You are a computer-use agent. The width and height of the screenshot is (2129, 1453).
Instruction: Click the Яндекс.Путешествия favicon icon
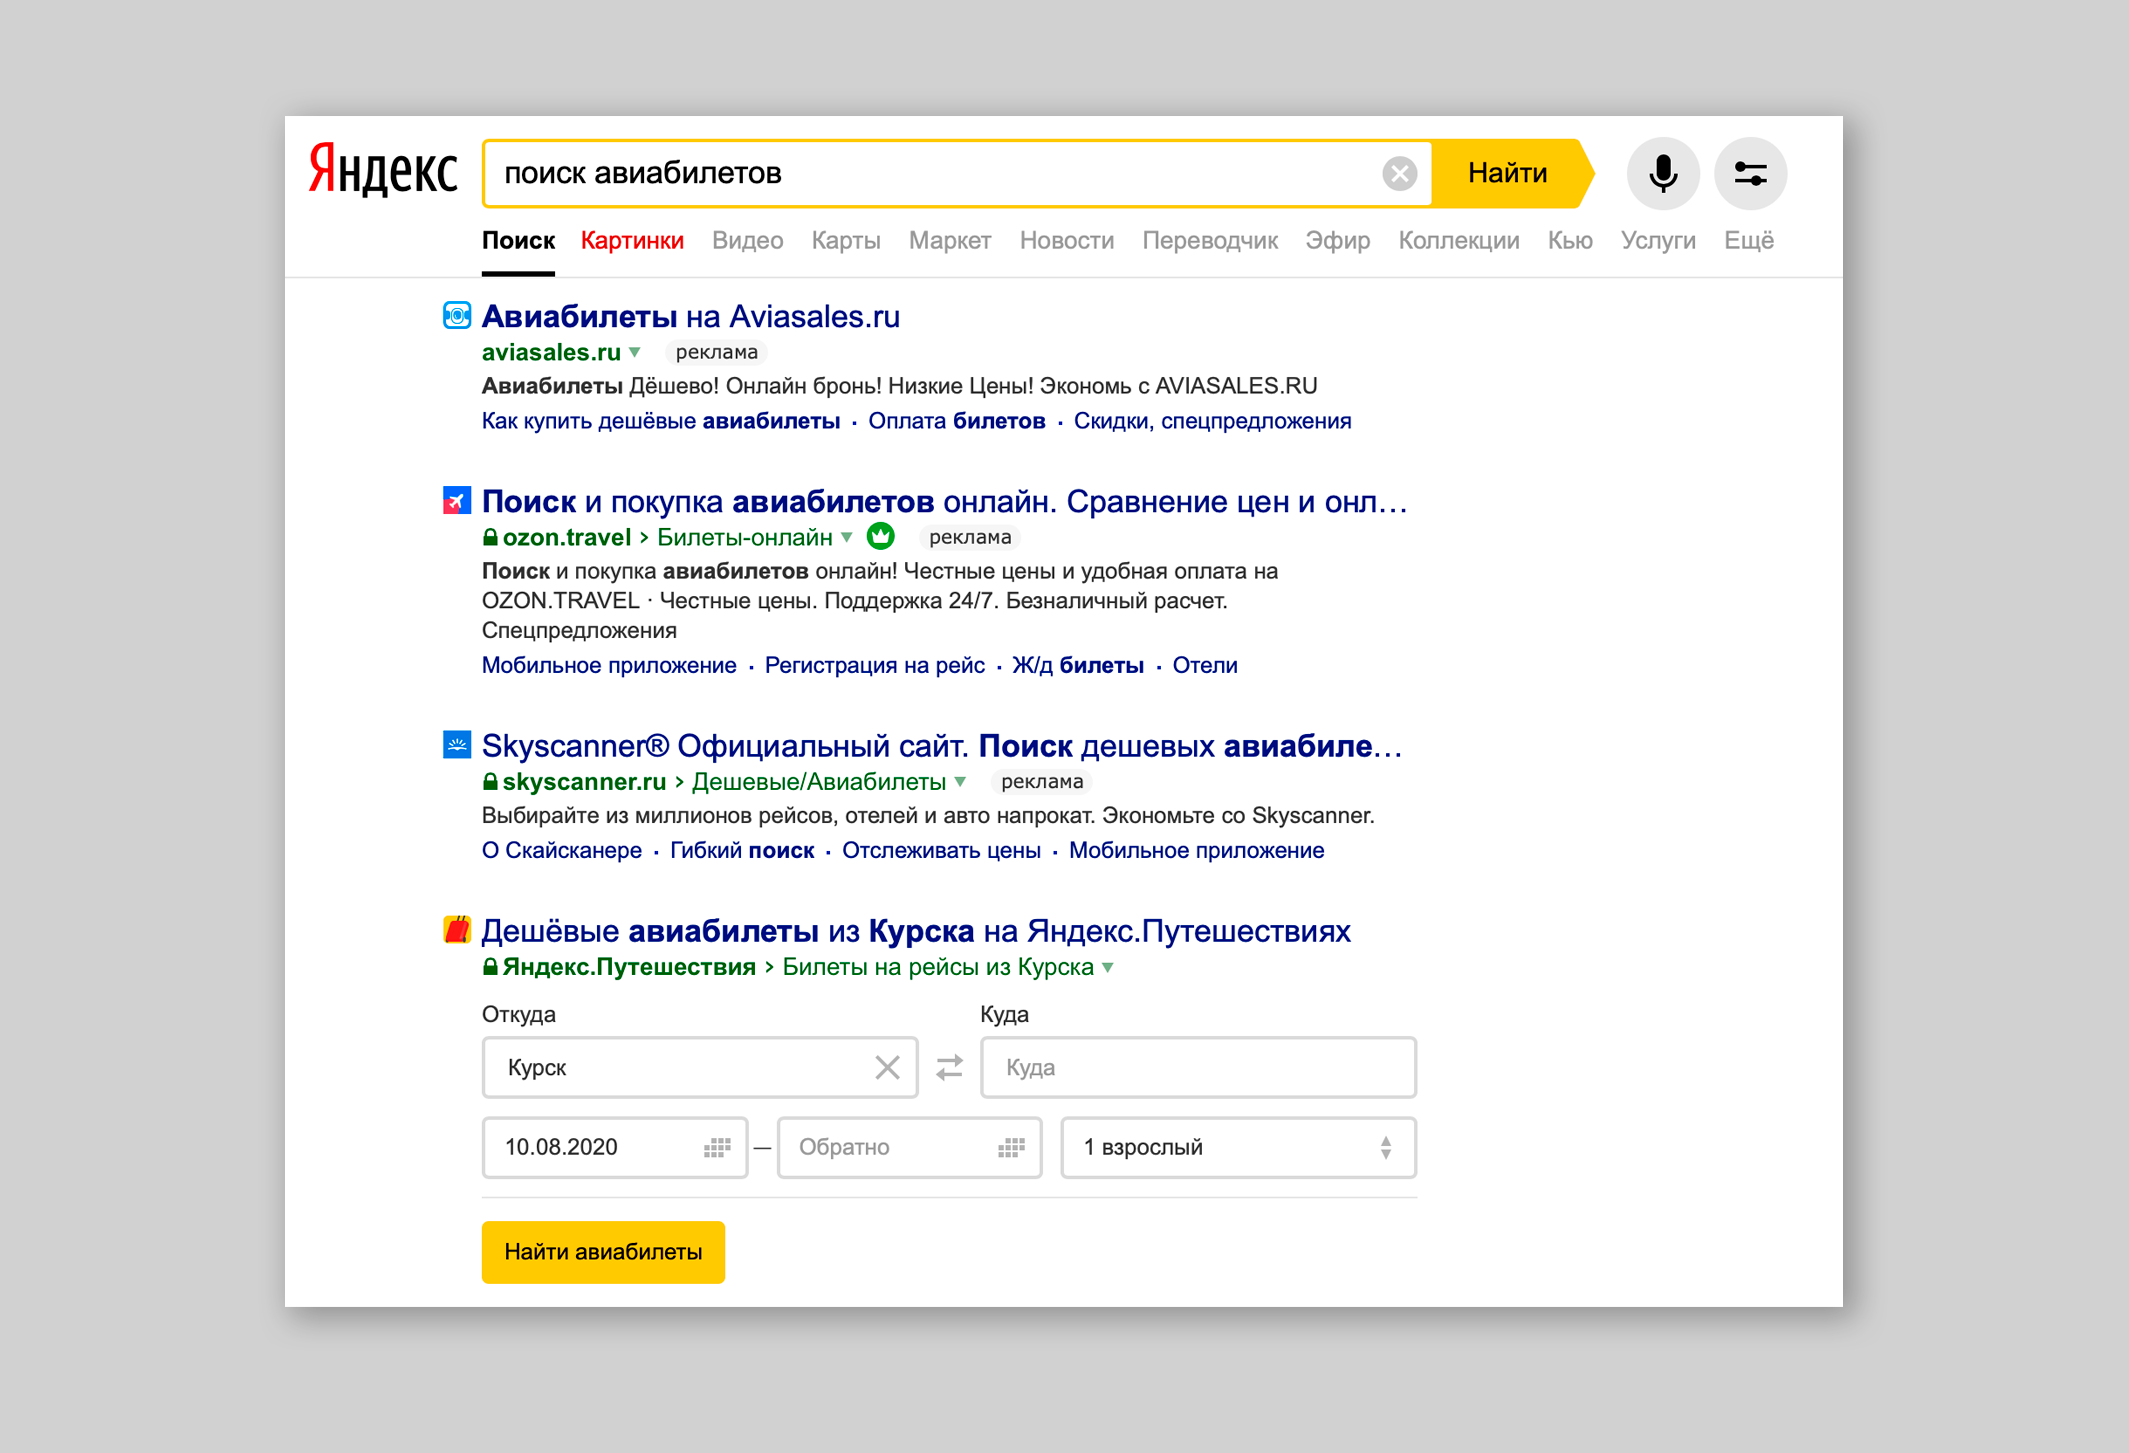(457, 930)
